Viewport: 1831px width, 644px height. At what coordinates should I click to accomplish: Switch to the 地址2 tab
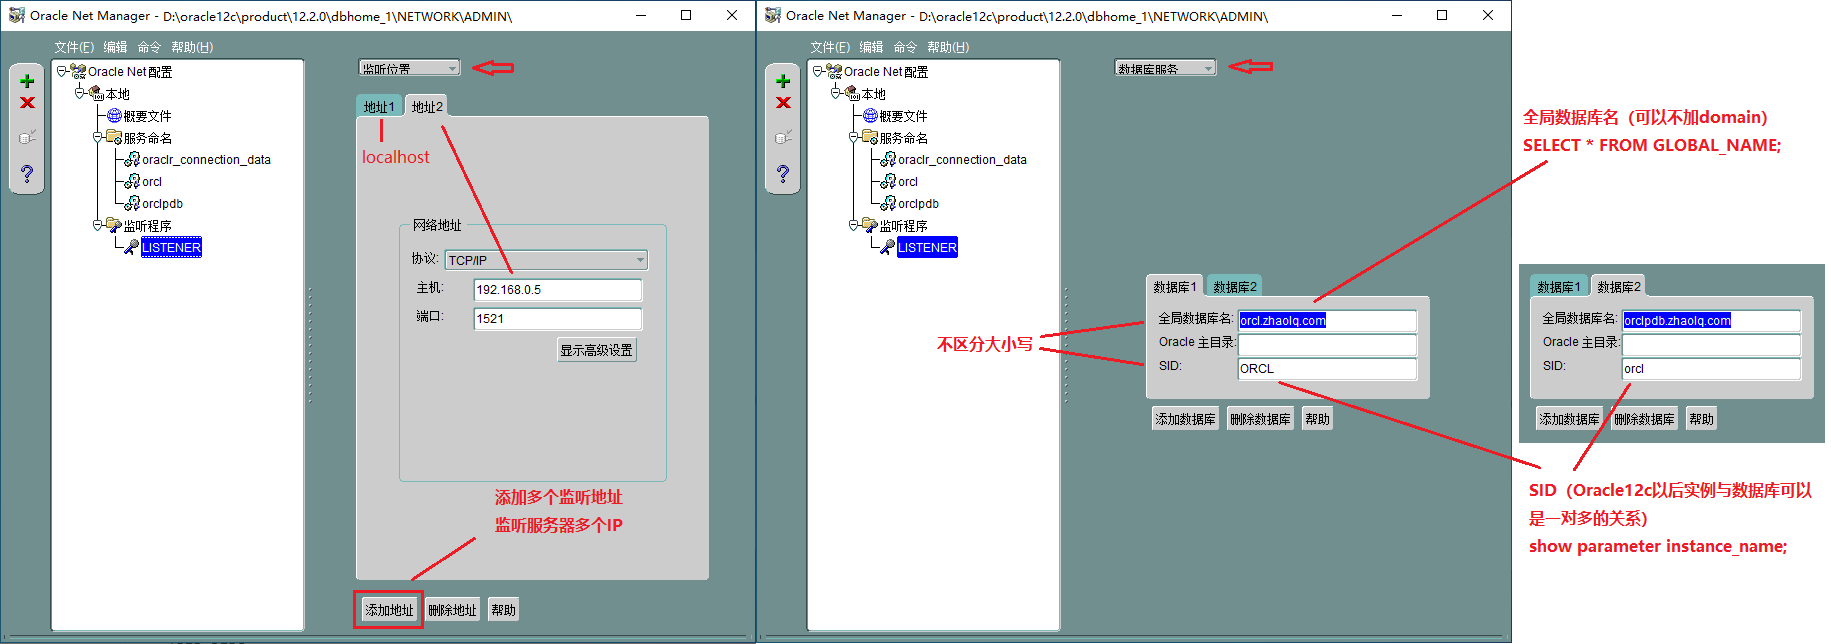click(427, 107)
